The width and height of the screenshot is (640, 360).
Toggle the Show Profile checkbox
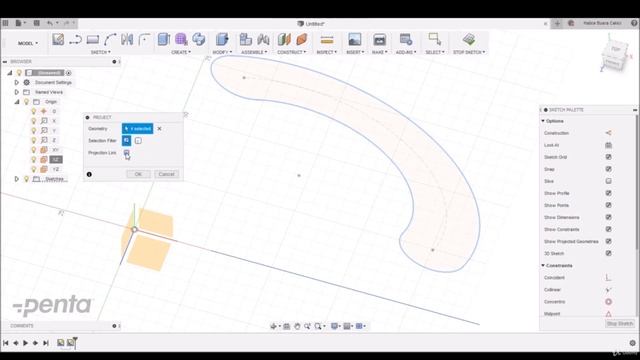click(x=608, y=193)
